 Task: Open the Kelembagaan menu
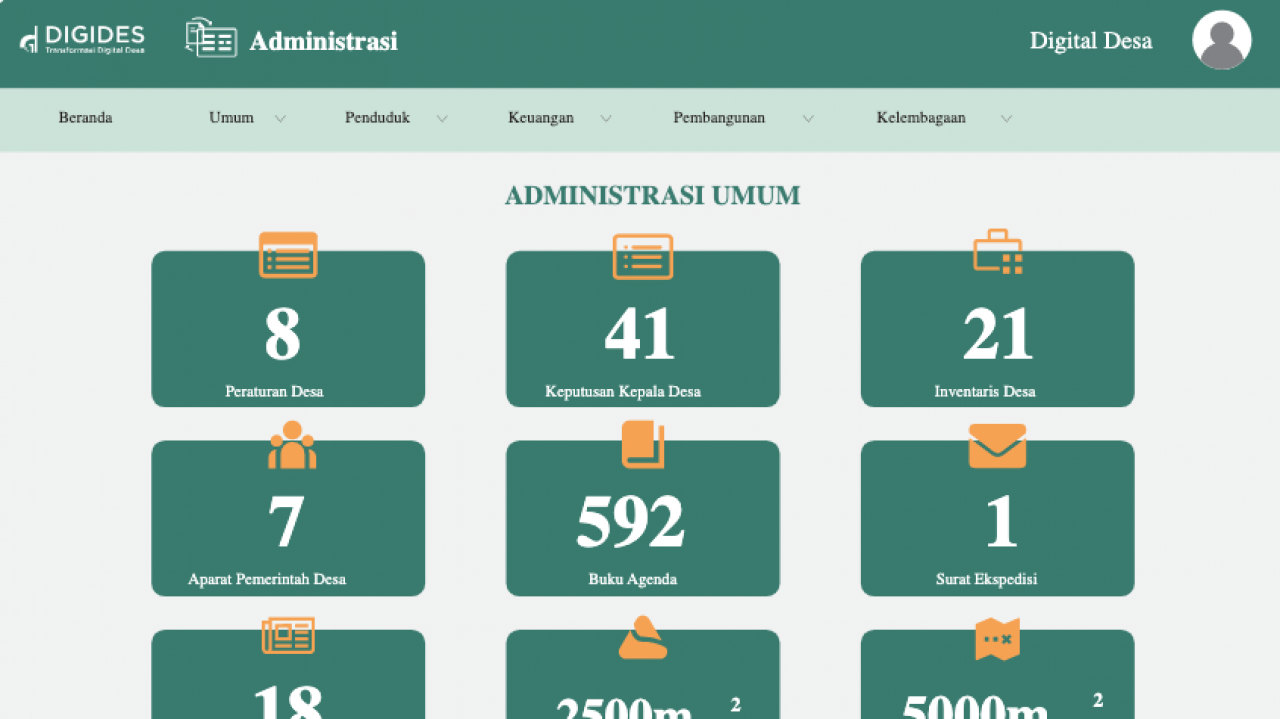point(921,118)
